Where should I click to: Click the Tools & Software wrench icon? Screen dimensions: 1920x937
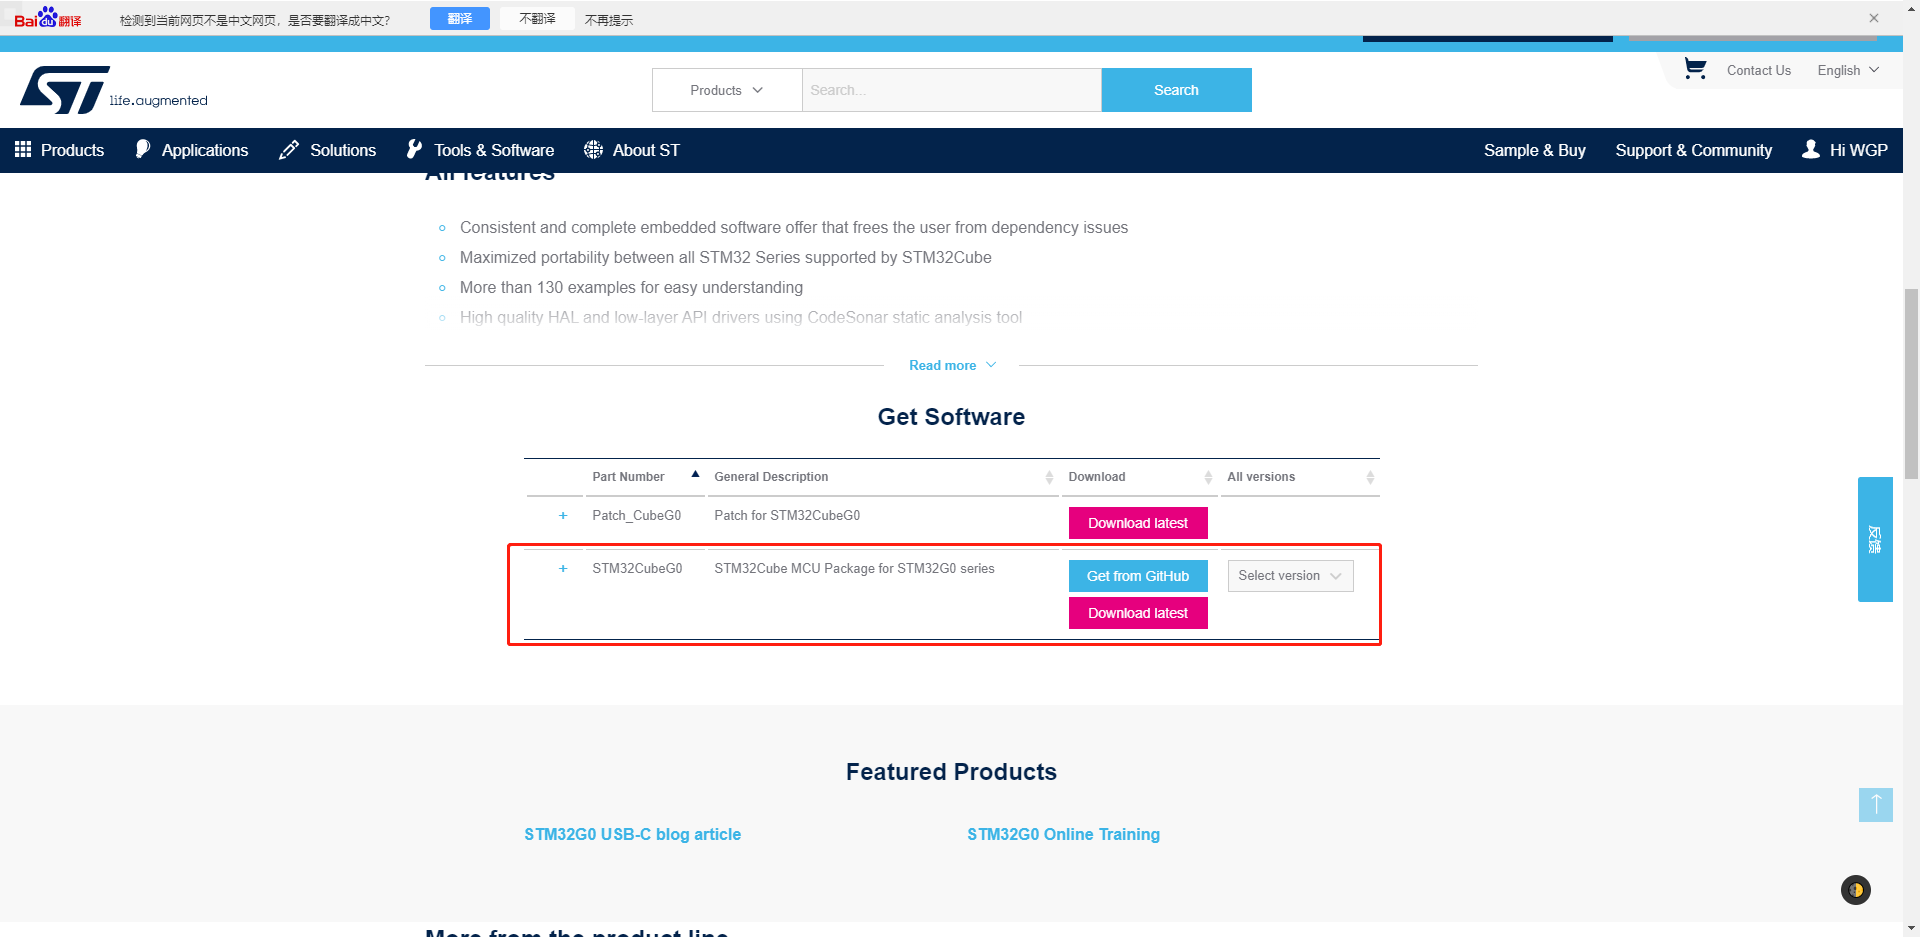[x=414, y=149]
